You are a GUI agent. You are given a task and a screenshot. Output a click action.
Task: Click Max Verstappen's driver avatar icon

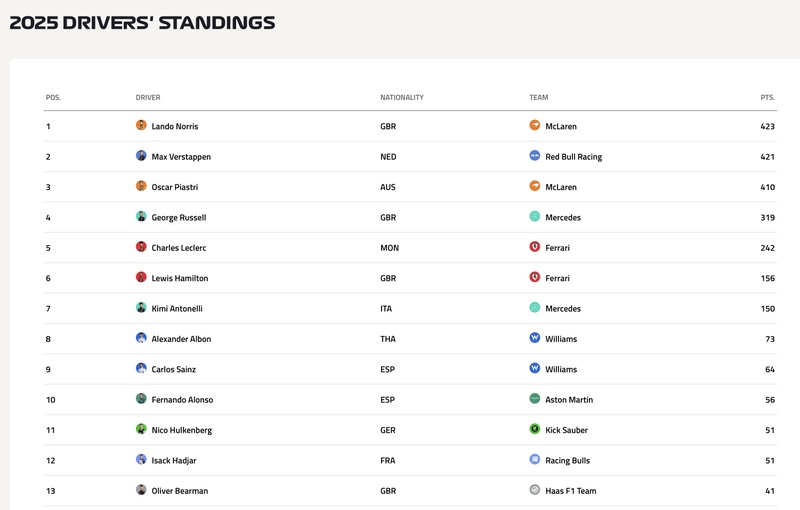141,156
